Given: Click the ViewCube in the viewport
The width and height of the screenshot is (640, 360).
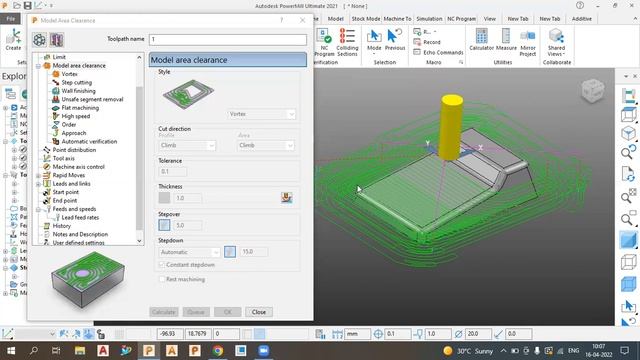Looking at the screenshot, I should click(x=592, y=90).
